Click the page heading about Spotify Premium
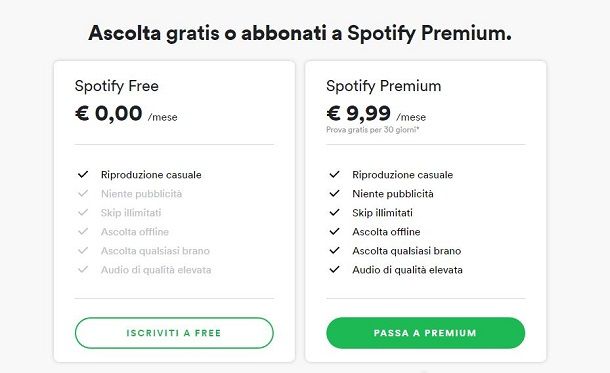610x373 pixels. (300, 33)
